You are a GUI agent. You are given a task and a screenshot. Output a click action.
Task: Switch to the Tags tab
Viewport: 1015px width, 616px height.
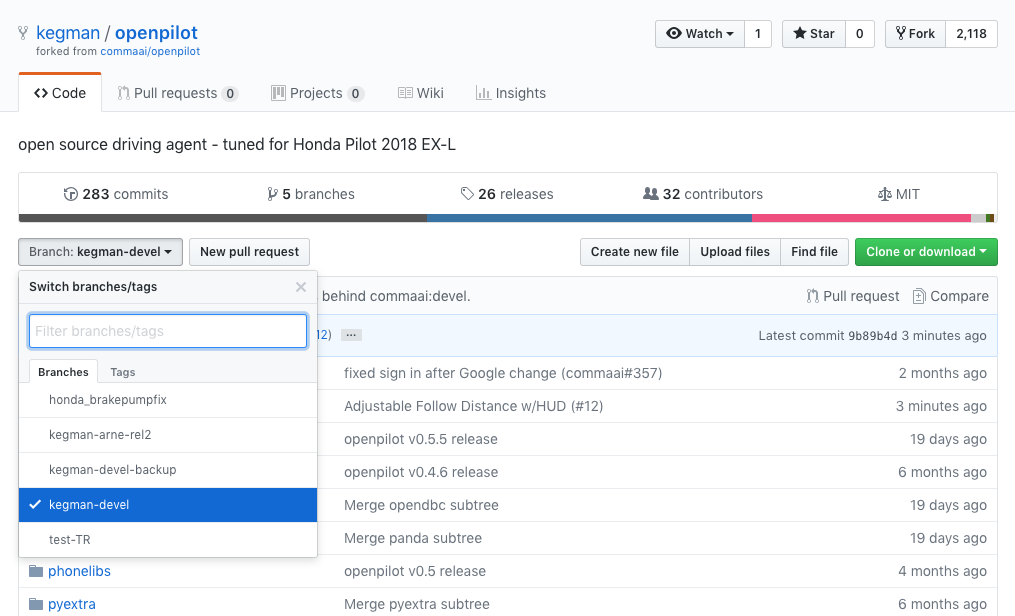click(x=123, y=372)
